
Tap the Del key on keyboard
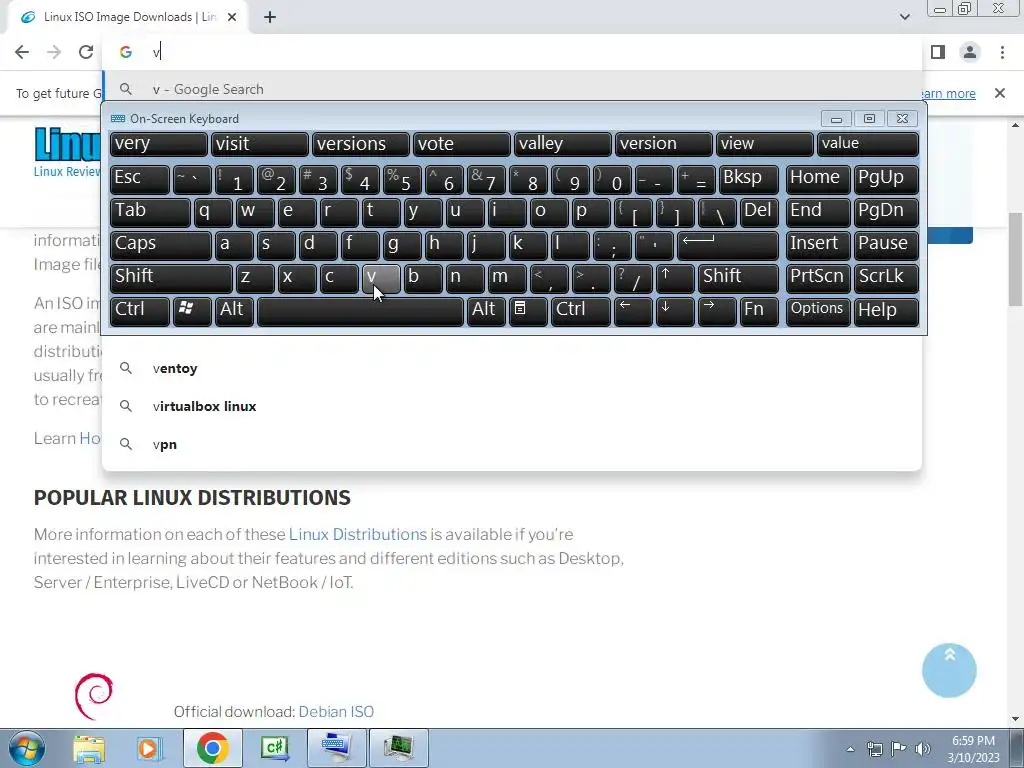759,212
